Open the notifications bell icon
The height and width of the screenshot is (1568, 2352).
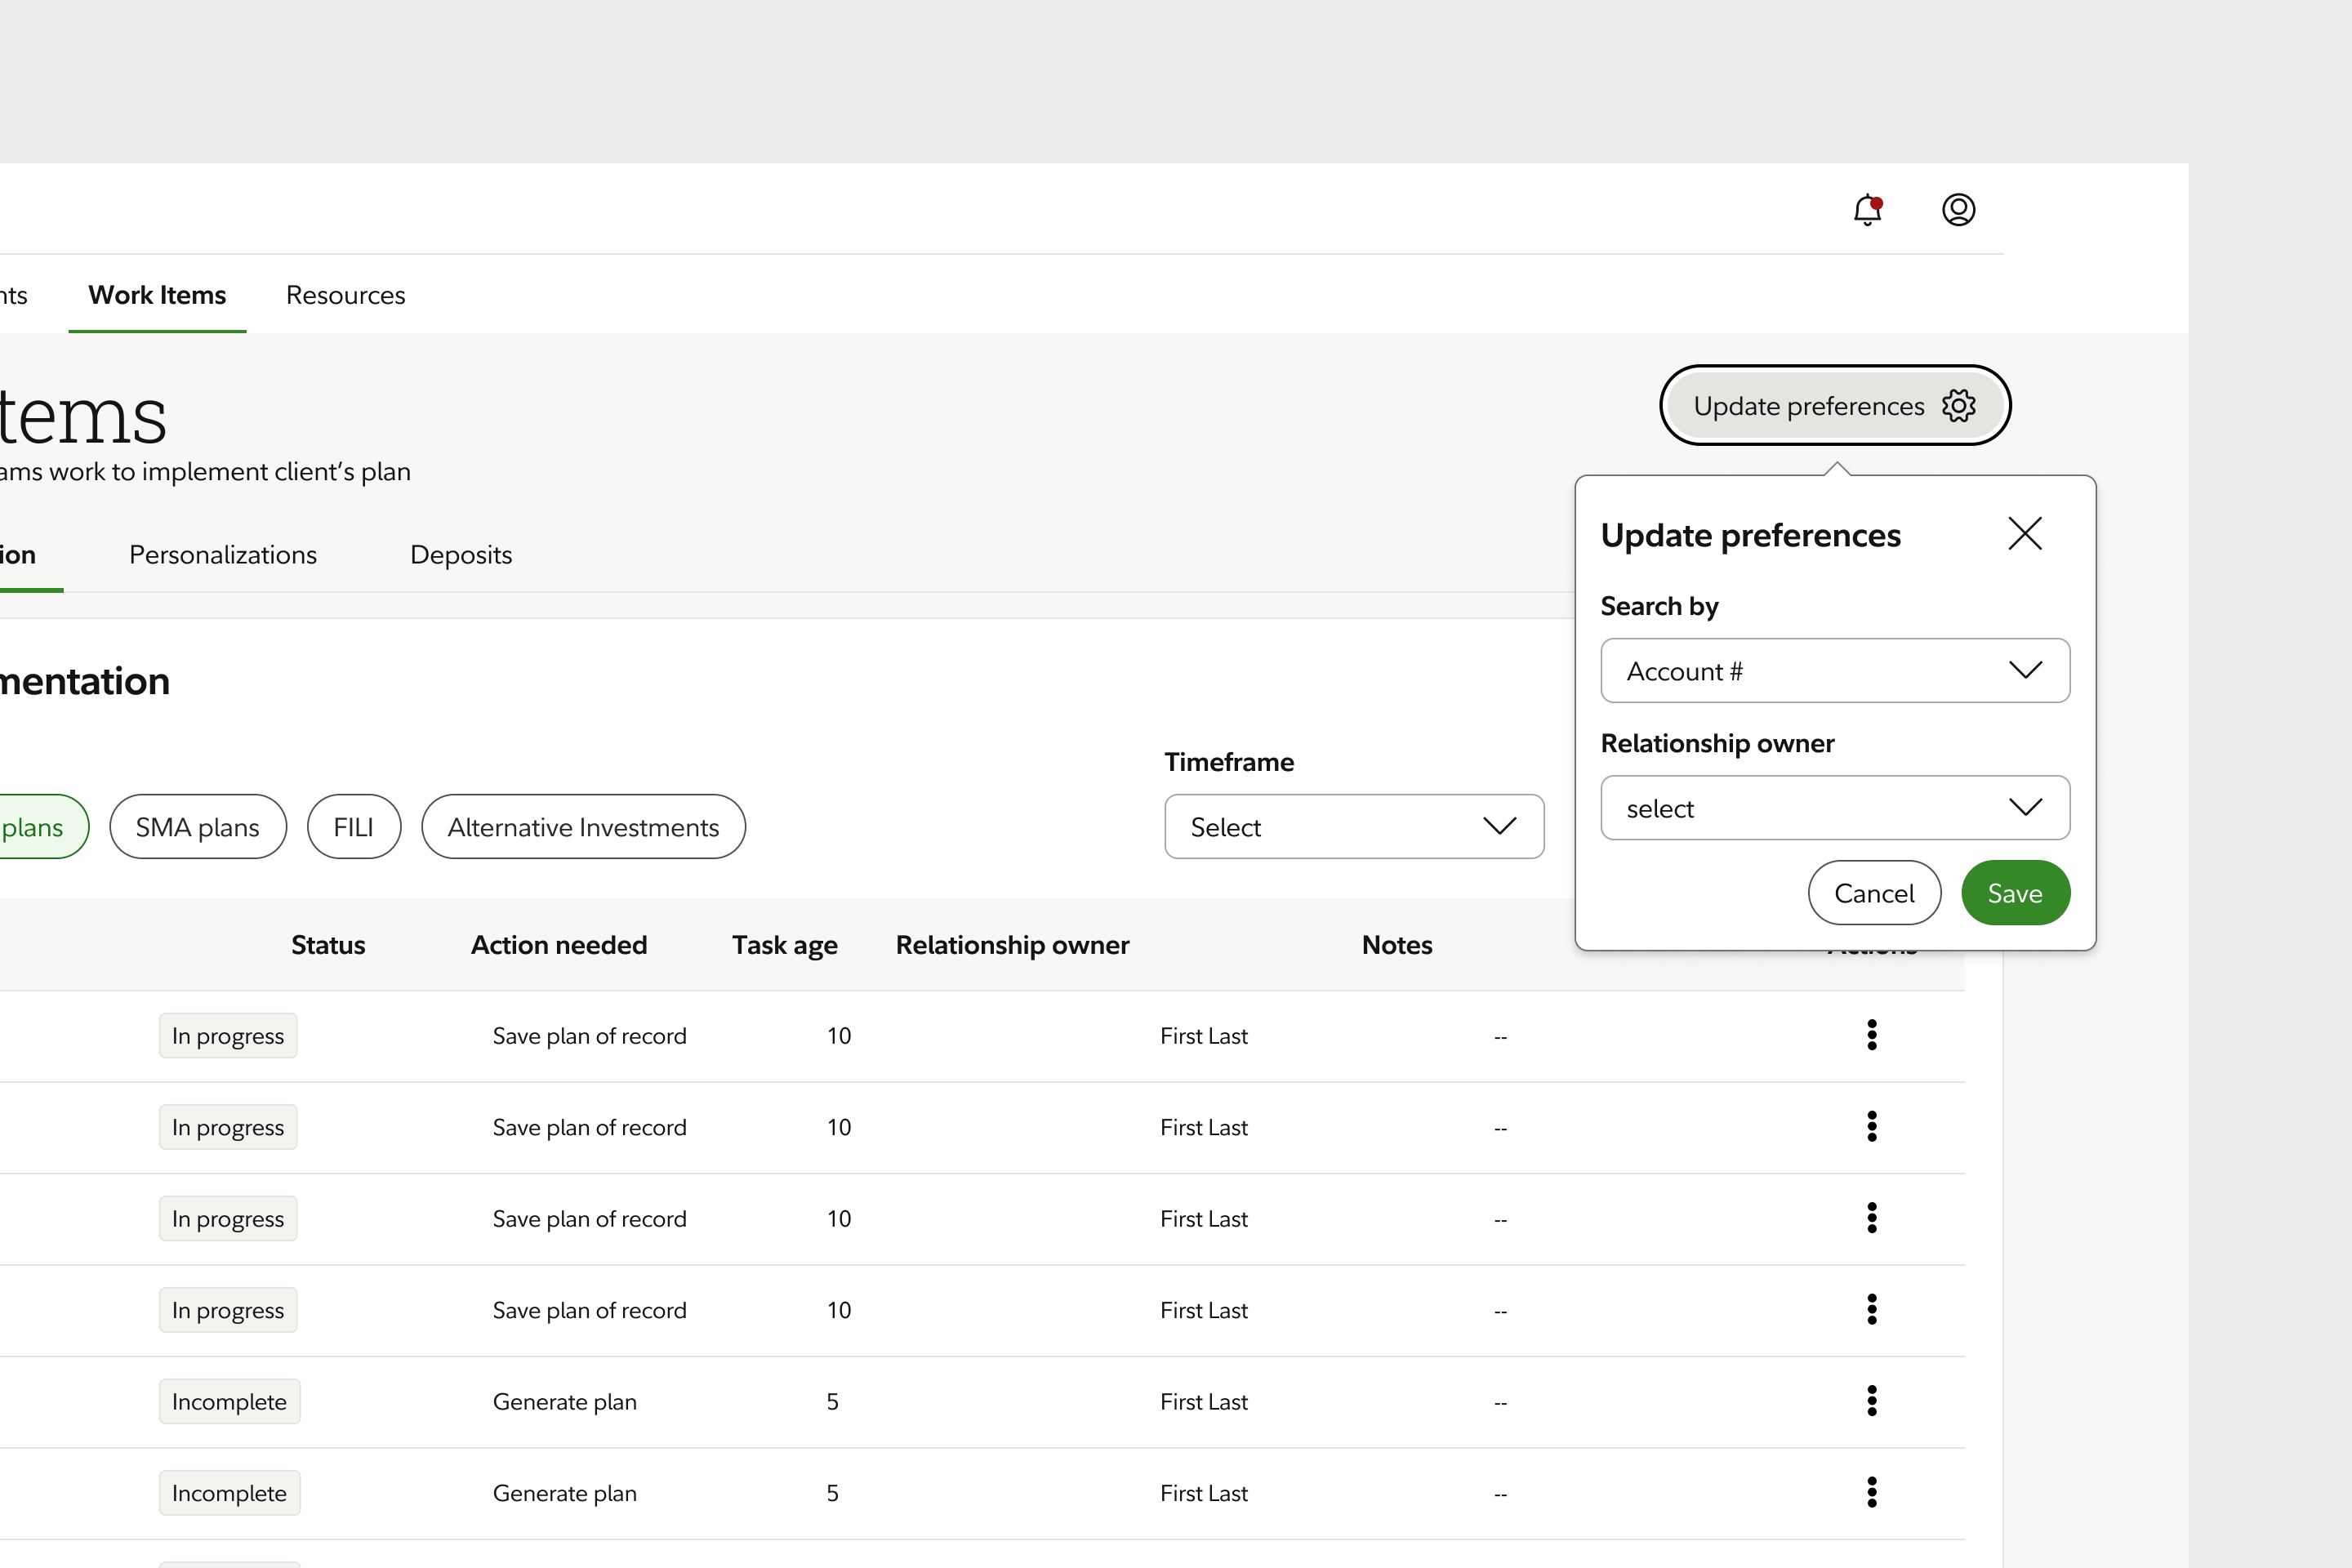1868,209
